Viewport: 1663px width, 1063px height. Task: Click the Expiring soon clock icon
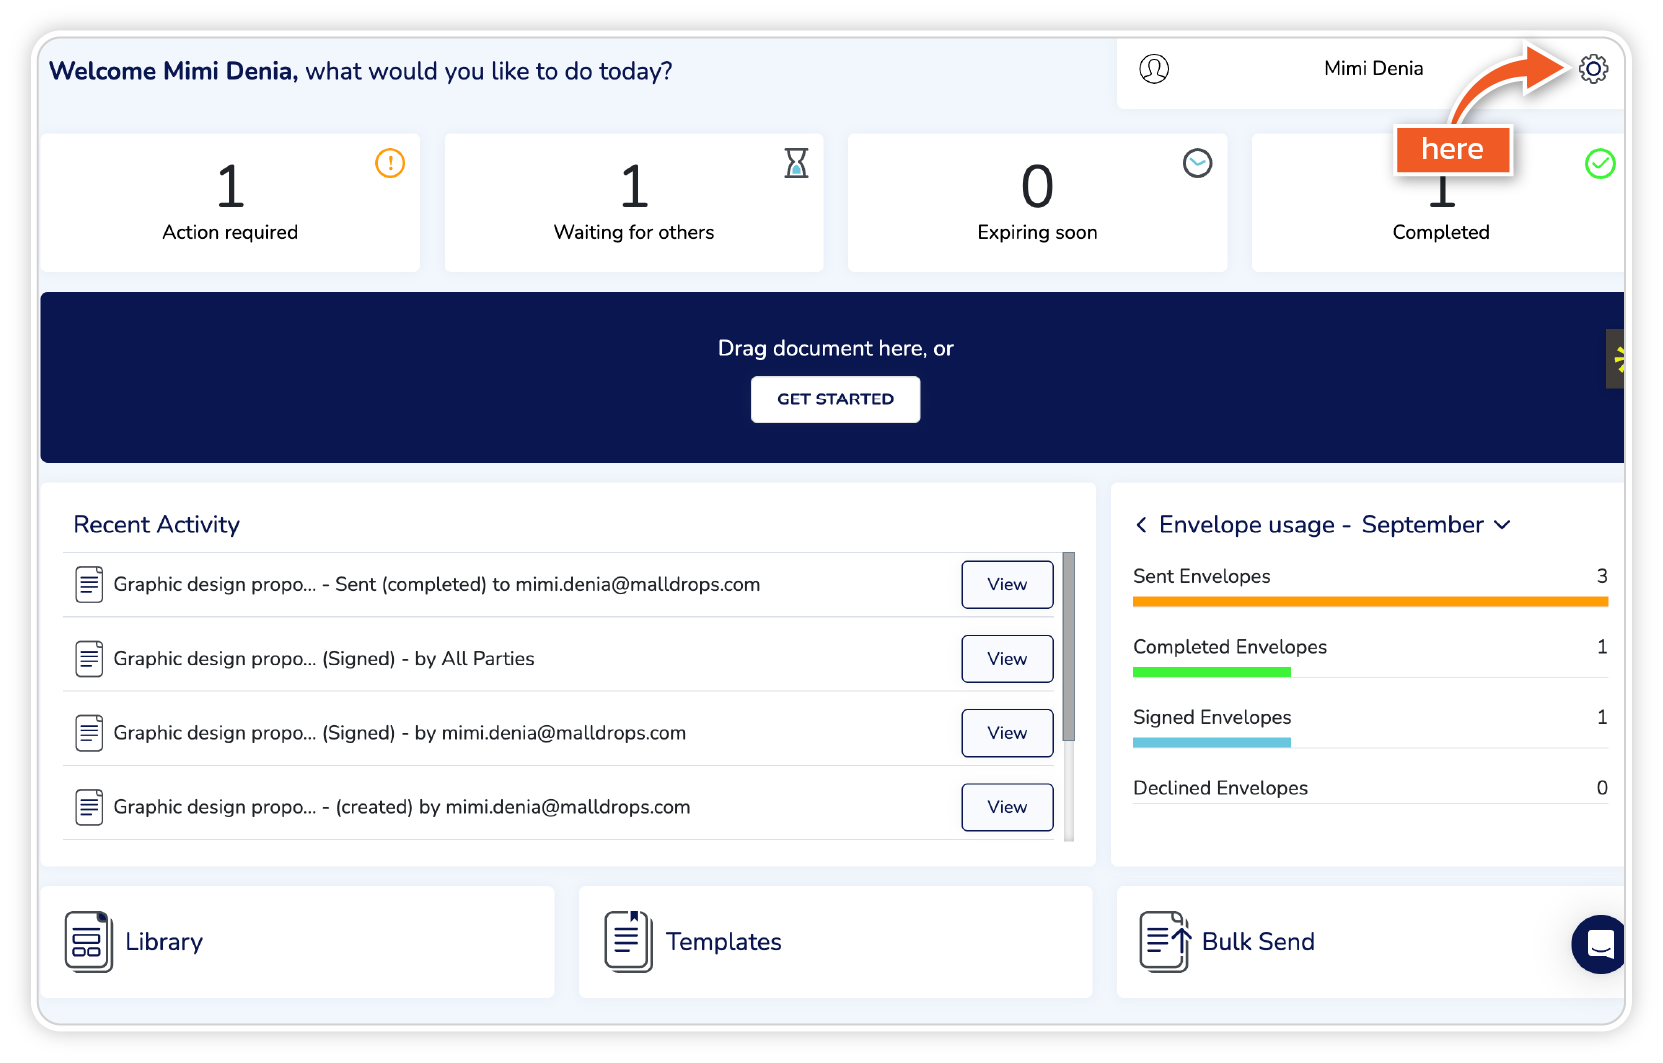1197,163
